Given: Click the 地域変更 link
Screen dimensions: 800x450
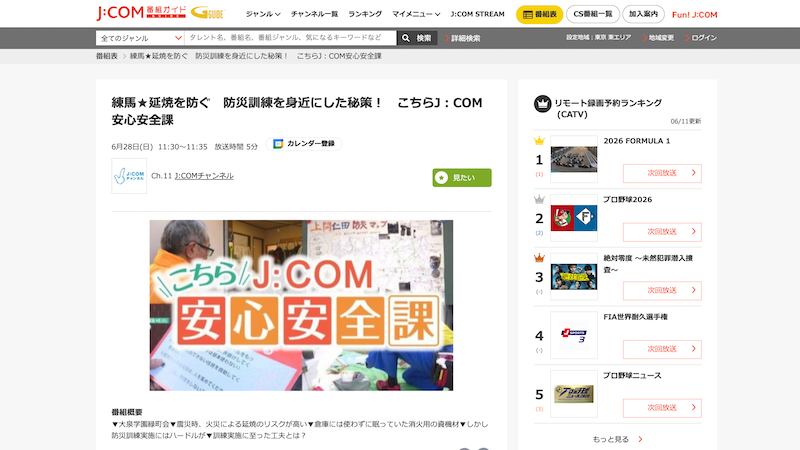Looking at the screenshot, I should (658, 38).
